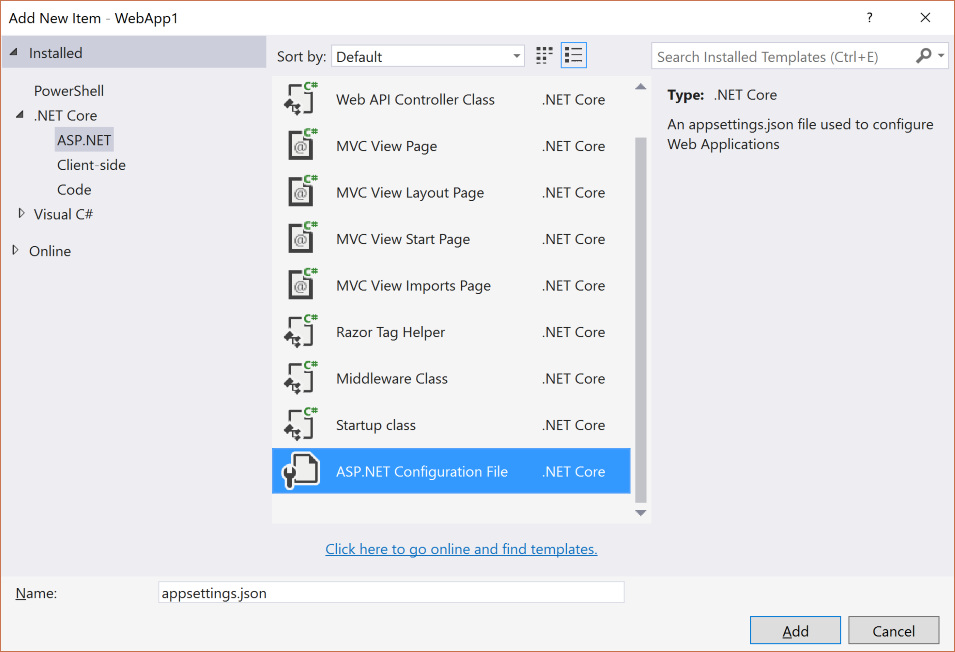
Task: Click the search magnifier icon
Action: [x=923, y=56]
